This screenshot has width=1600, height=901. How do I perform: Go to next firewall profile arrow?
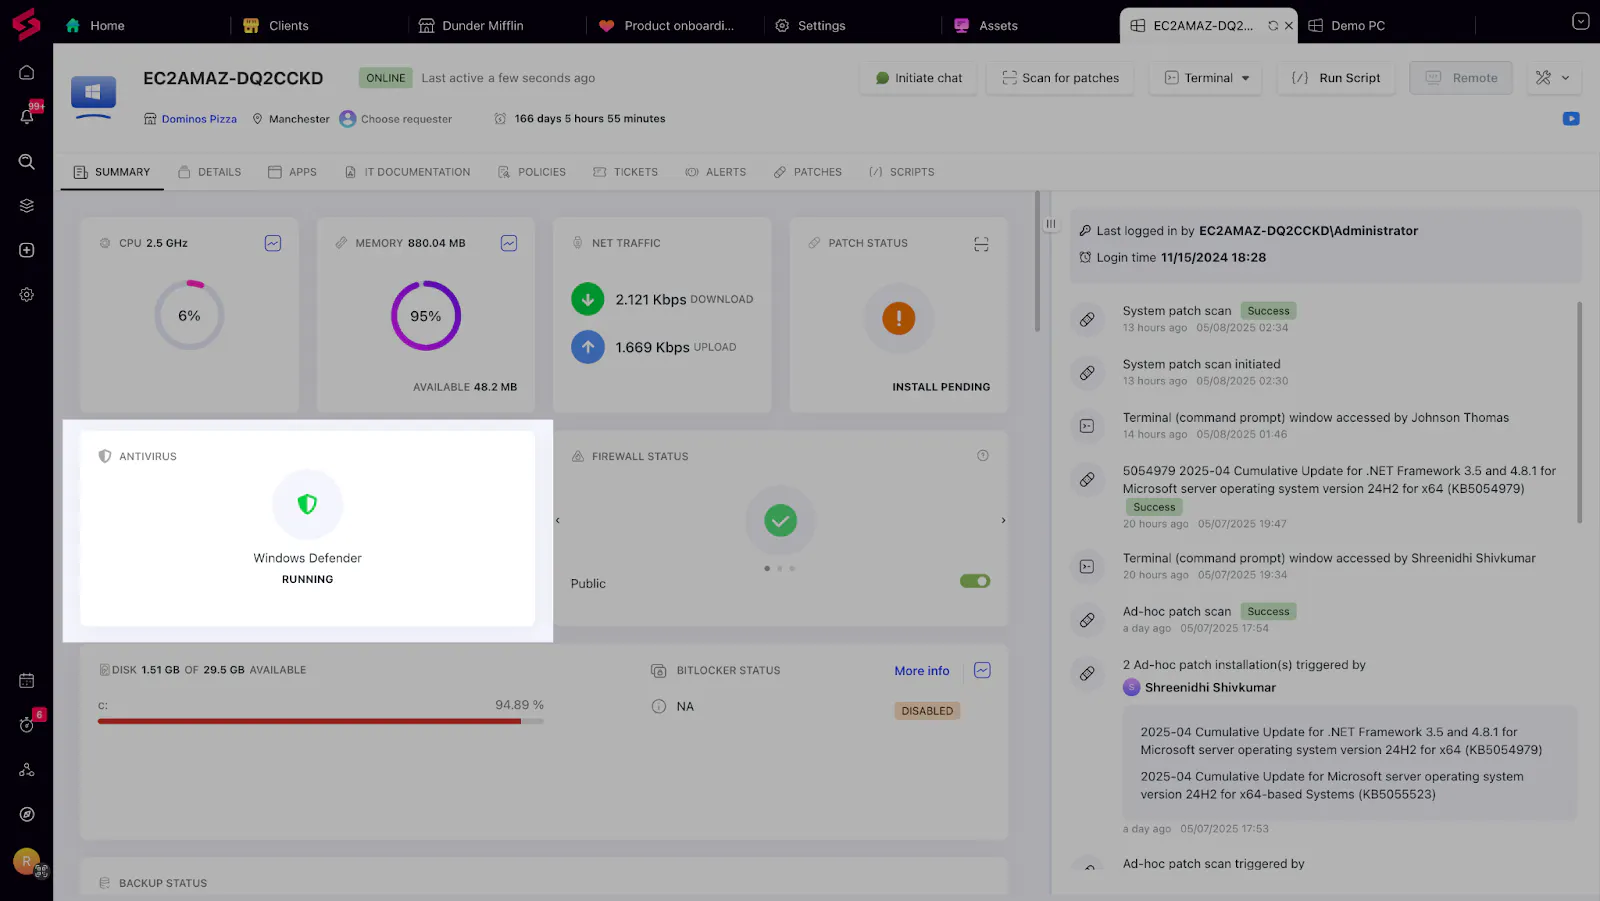[x=1003, y=521]
